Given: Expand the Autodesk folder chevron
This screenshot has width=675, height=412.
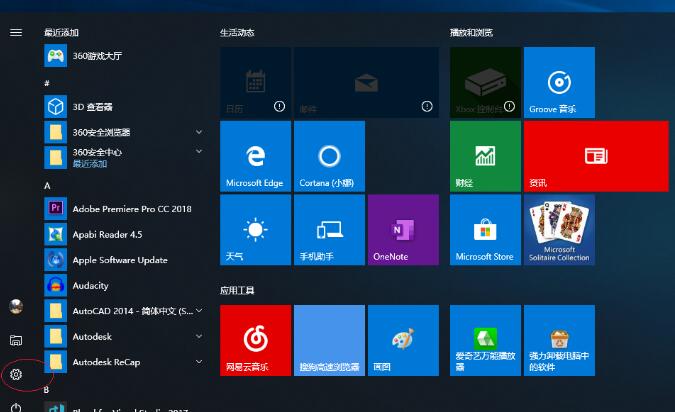Looking at the screenshot, I should click(199, 336).
